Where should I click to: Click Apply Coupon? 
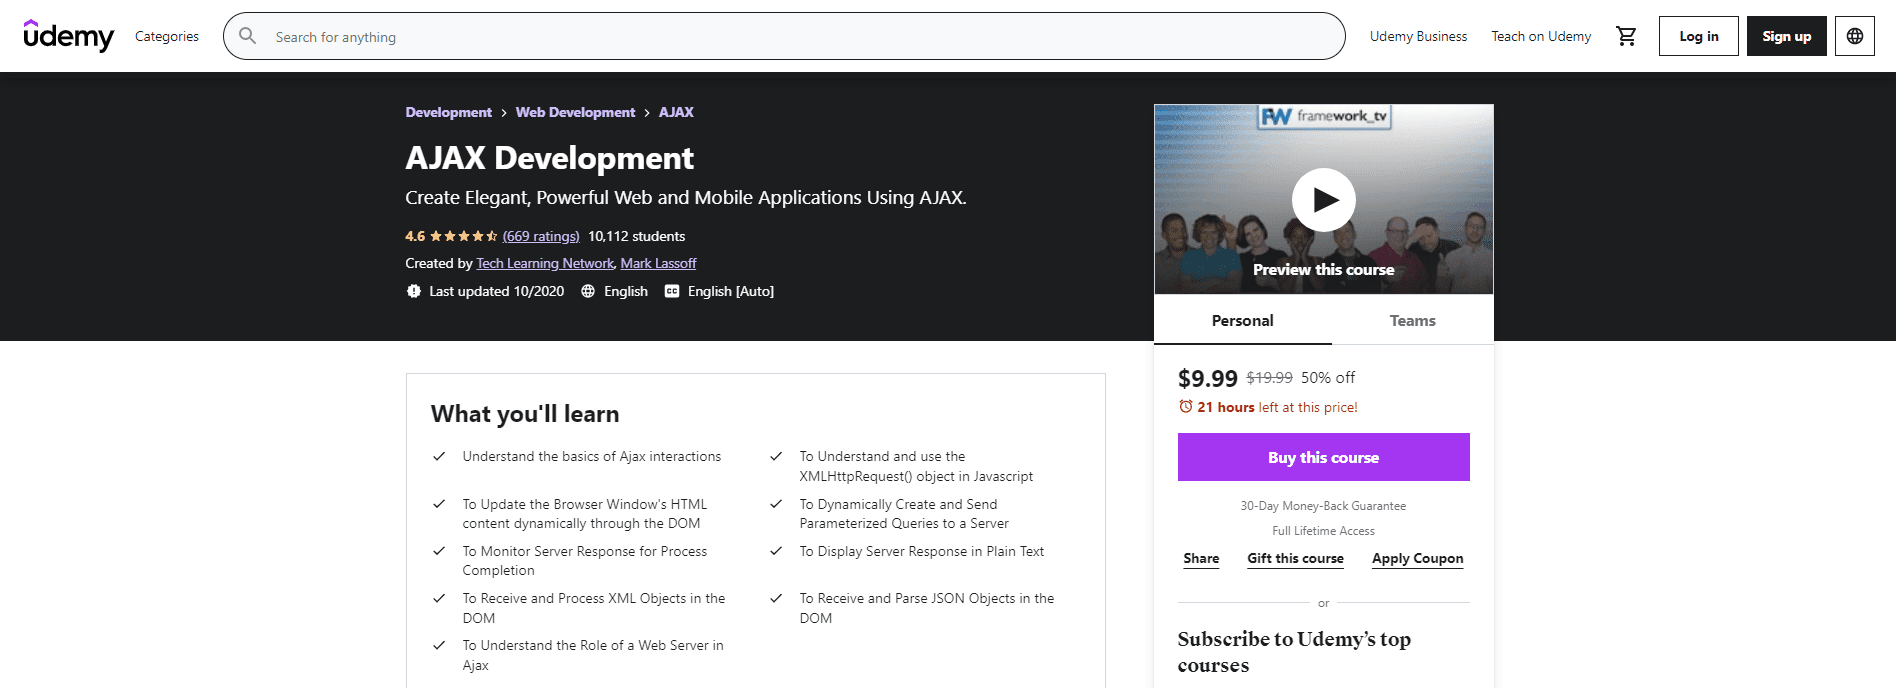pyautogui.click(x=1417, y=558)
